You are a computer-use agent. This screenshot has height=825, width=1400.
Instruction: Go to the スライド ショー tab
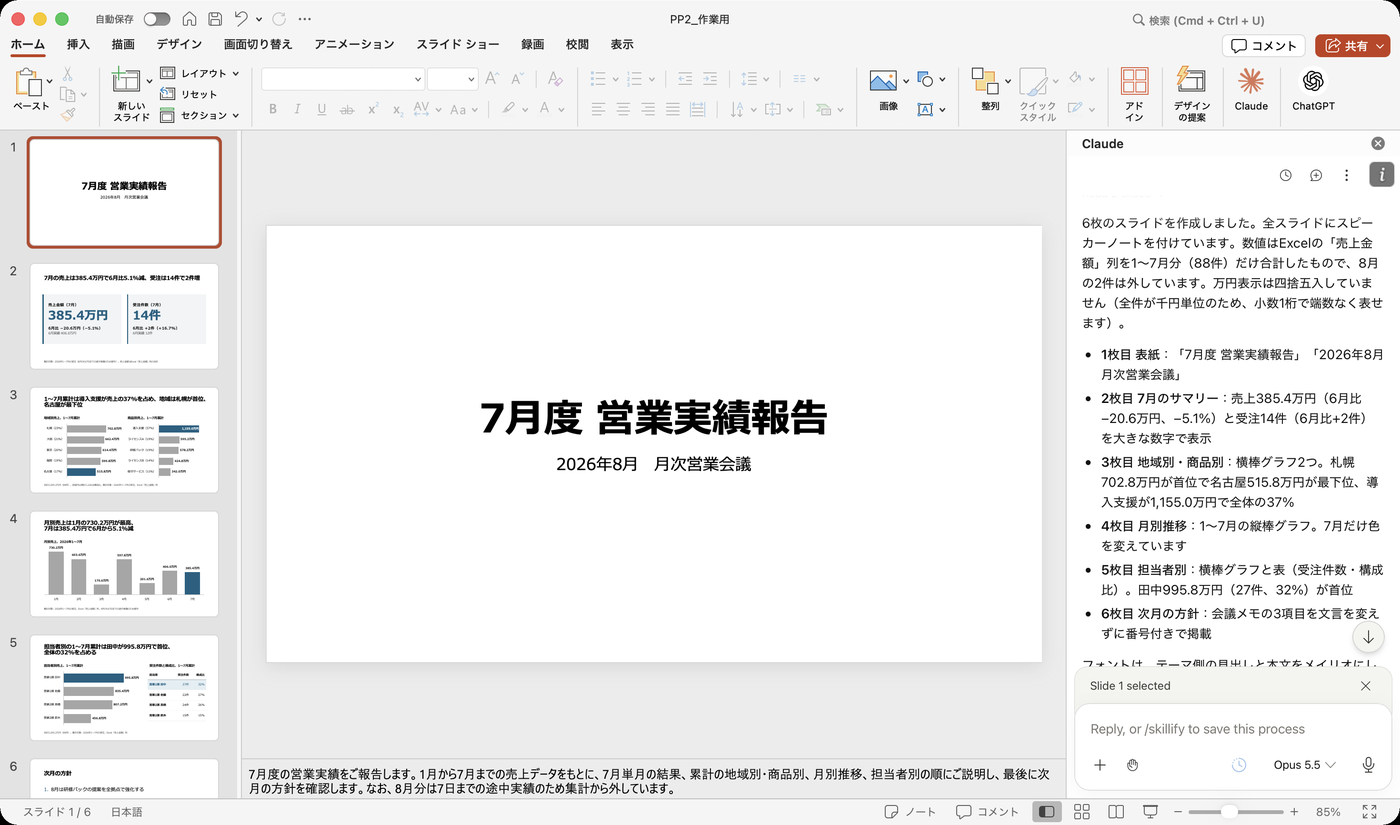pyautogui.click(x=458, y=45)
